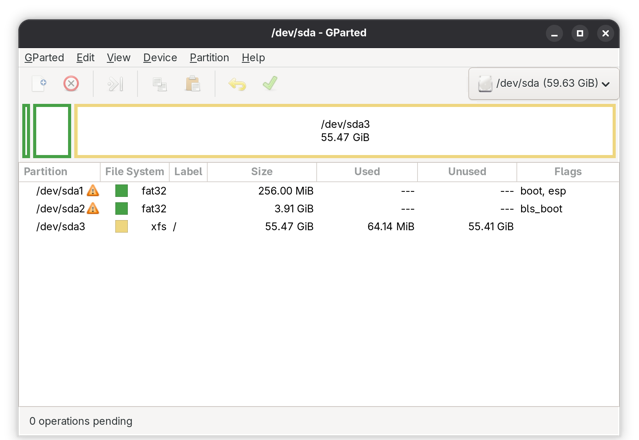Click the Copy partition toolbar icon
Viewport: 639px width, 440px height.
tap(159, 84)
